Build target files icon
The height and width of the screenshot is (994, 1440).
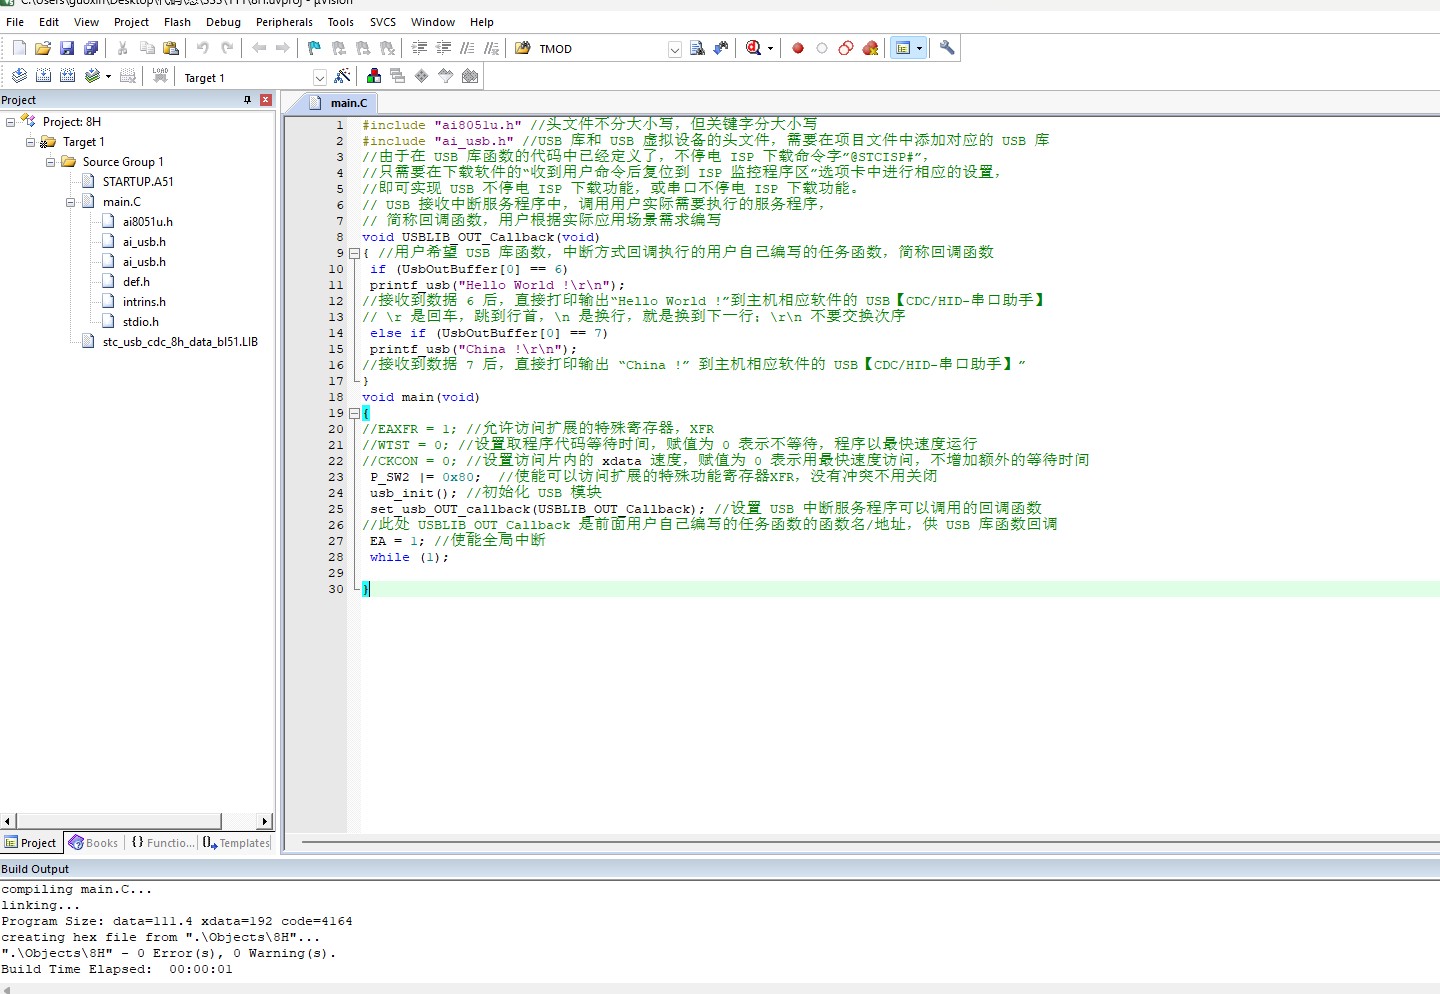point(43,76)
